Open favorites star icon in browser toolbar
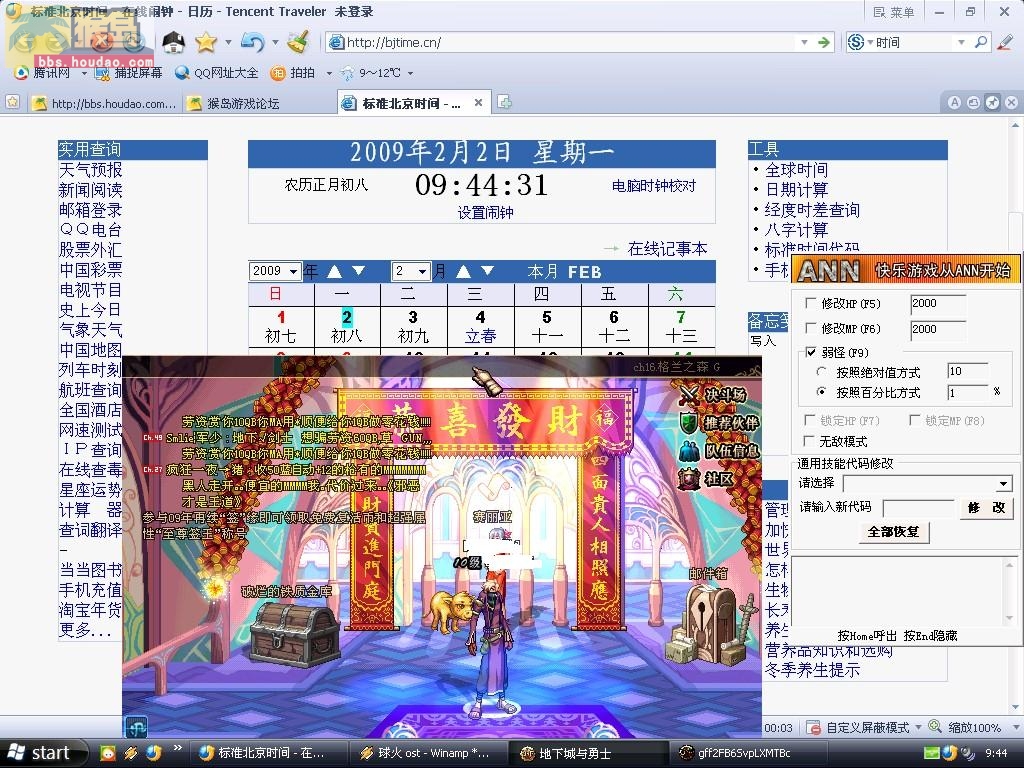Image resolution: width=1024 pixels, height=768 pixels. [x=206, y=42]
